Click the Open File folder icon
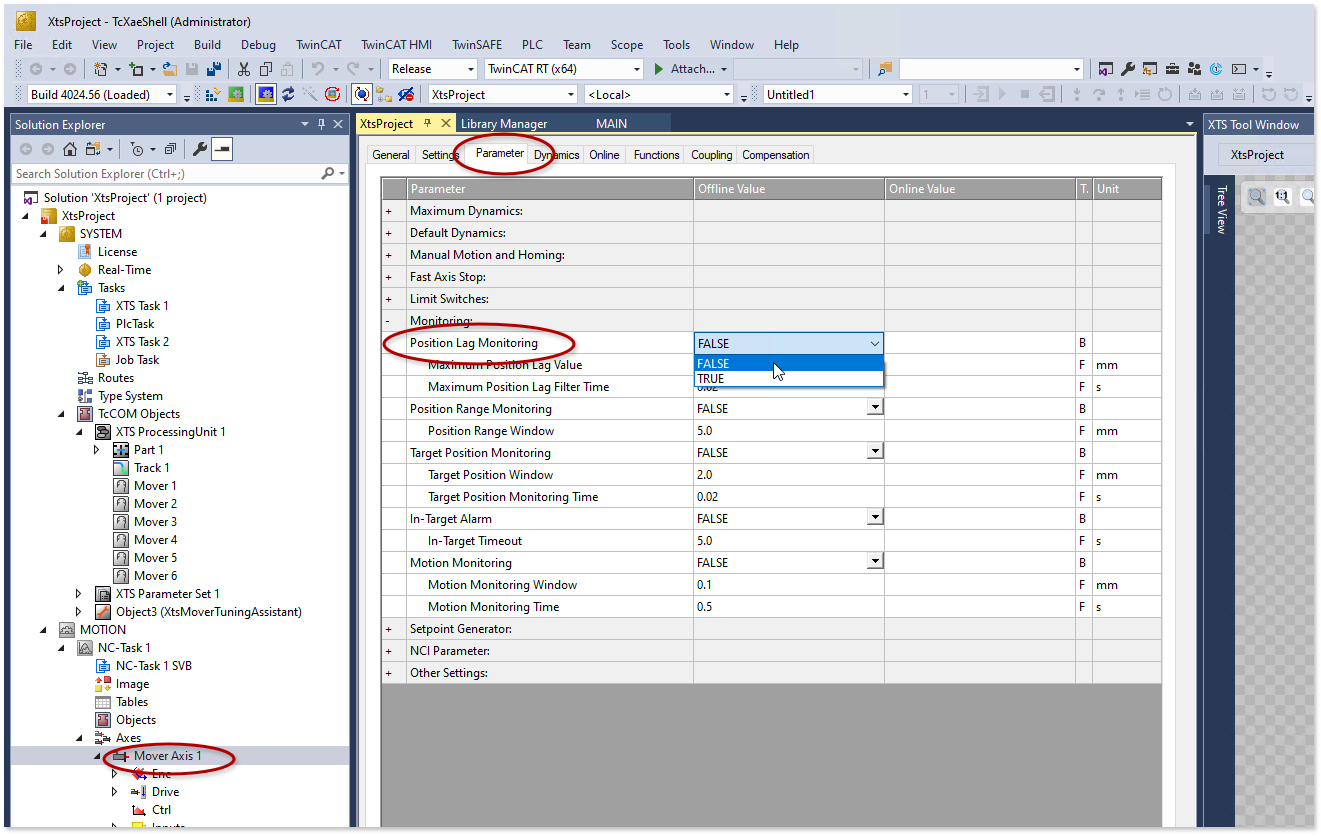This screenshot has height=836, width=1321. click(170, 69)
